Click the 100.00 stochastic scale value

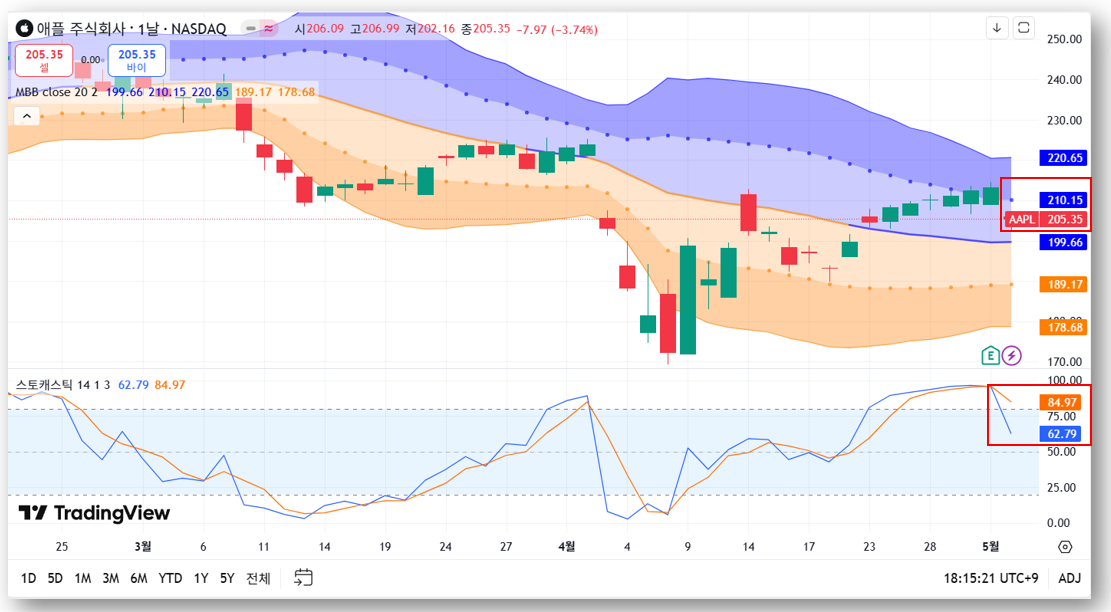click(1064, 380)
